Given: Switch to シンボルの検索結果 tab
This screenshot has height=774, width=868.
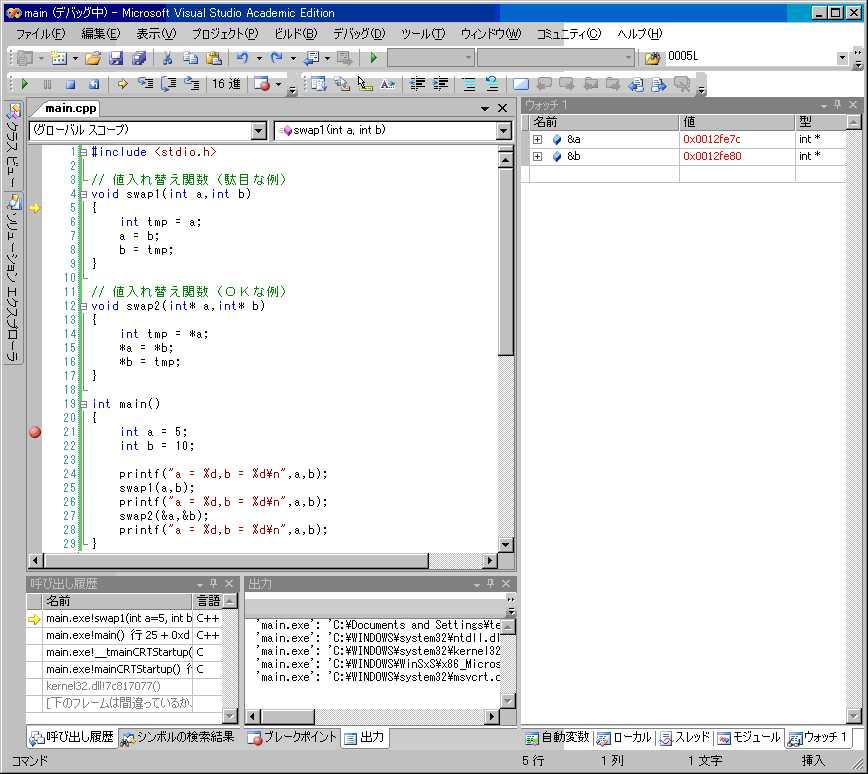Looking at the screenshot, I should tap(178, 737).
